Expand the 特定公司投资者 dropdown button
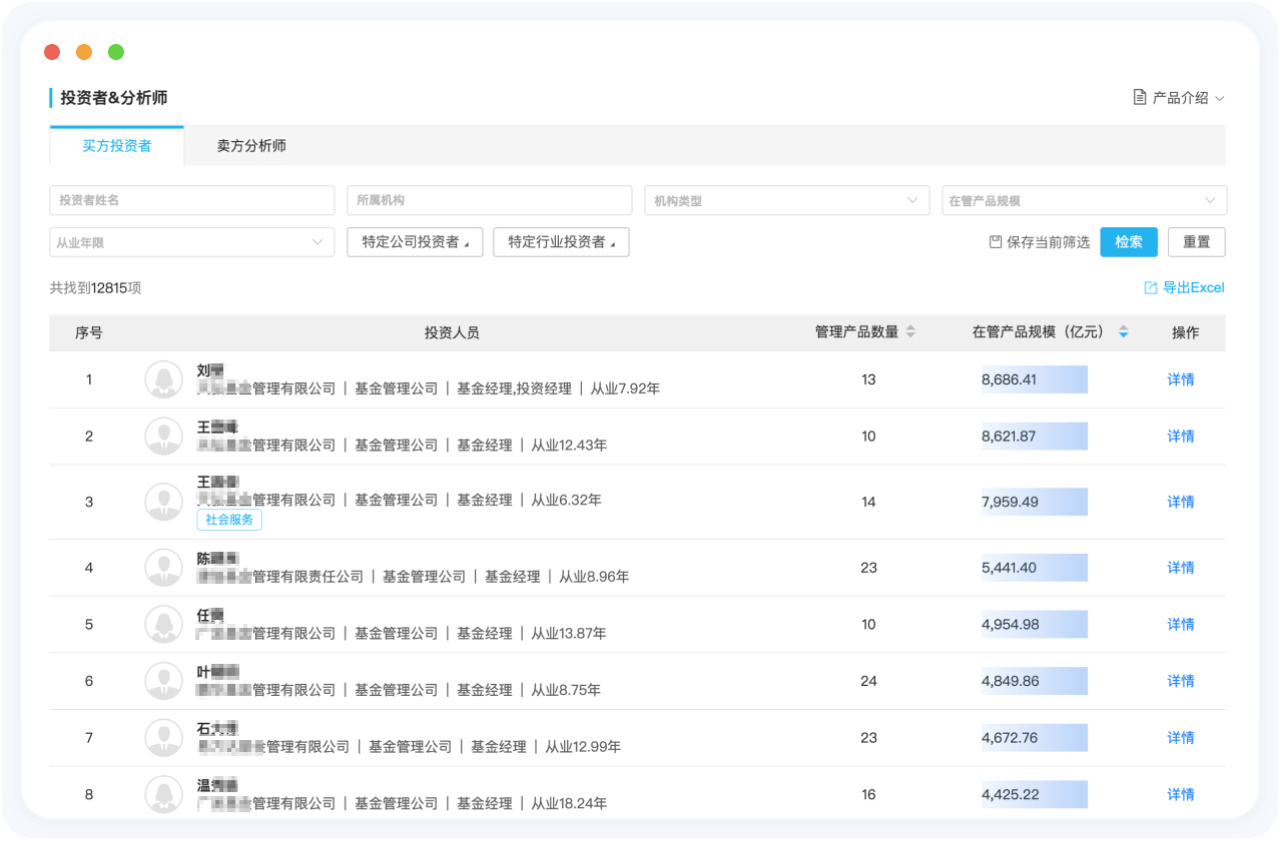This screenshot has width=1280, height=842. tap(415, 242)
